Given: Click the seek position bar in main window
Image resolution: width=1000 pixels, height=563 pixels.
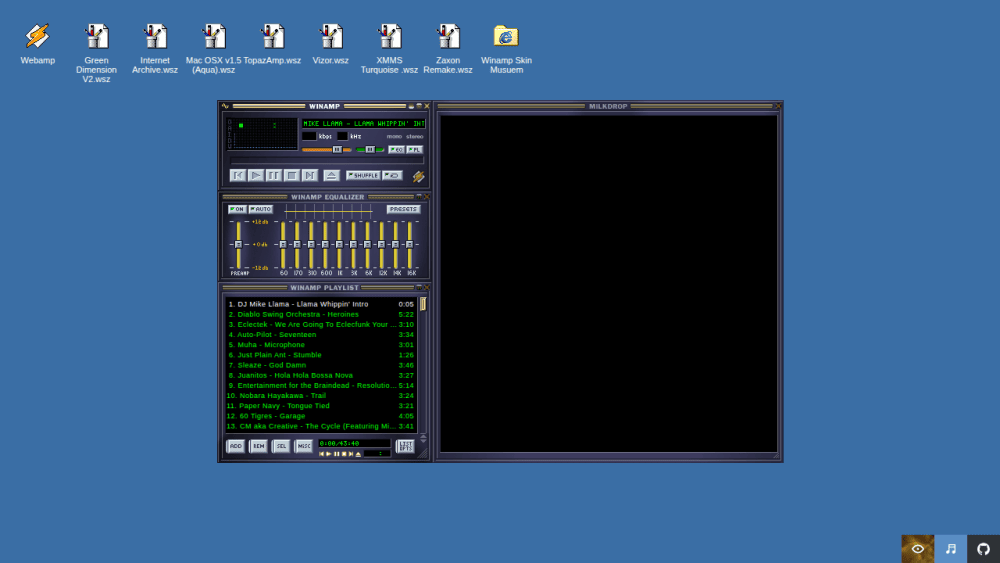Looking at the screenshot, I should point(327,161).
